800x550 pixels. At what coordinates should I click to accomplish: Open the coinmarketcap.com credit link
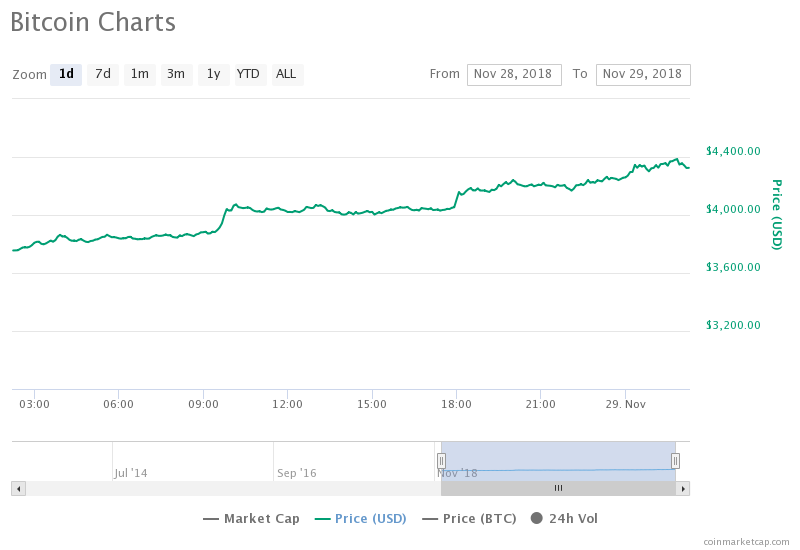click(746, 542)
